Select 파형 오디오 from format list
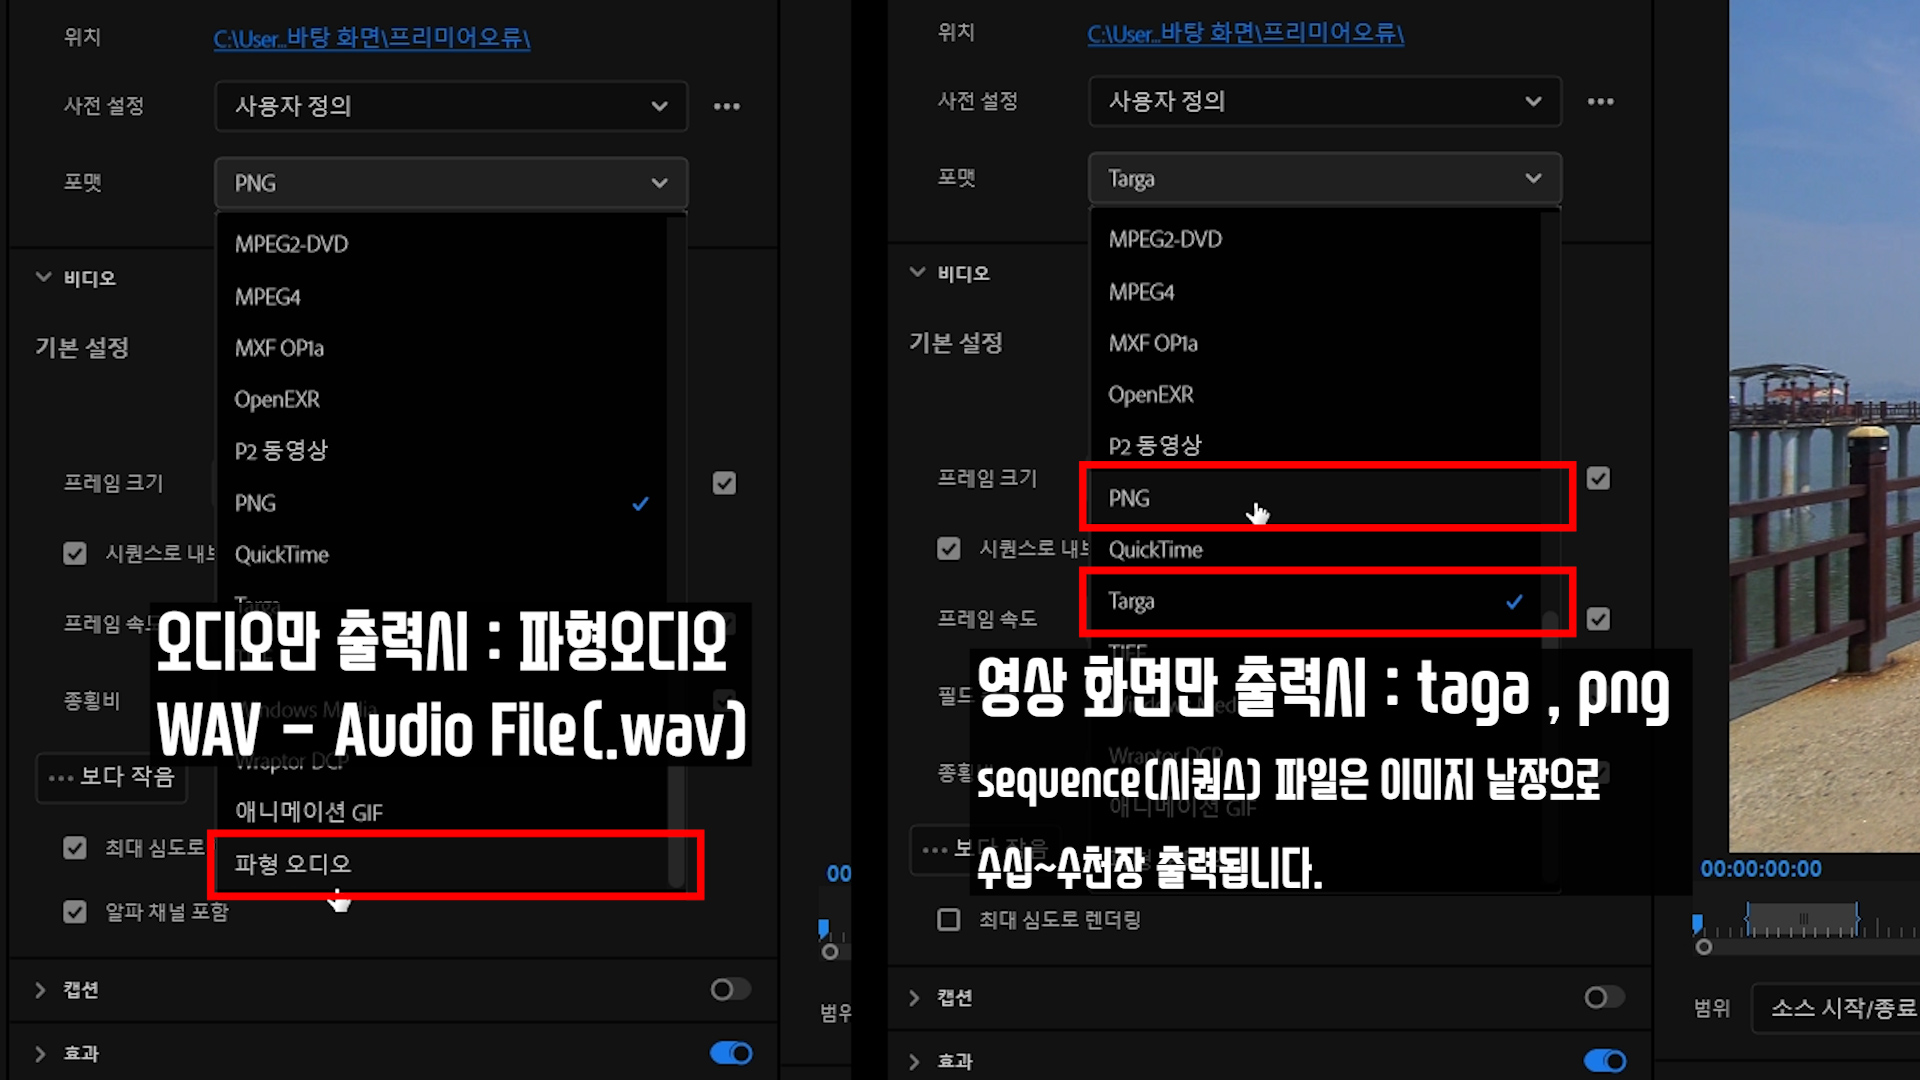The height and width of the screenshot is (1080, 1920). [x=292, y=864]
